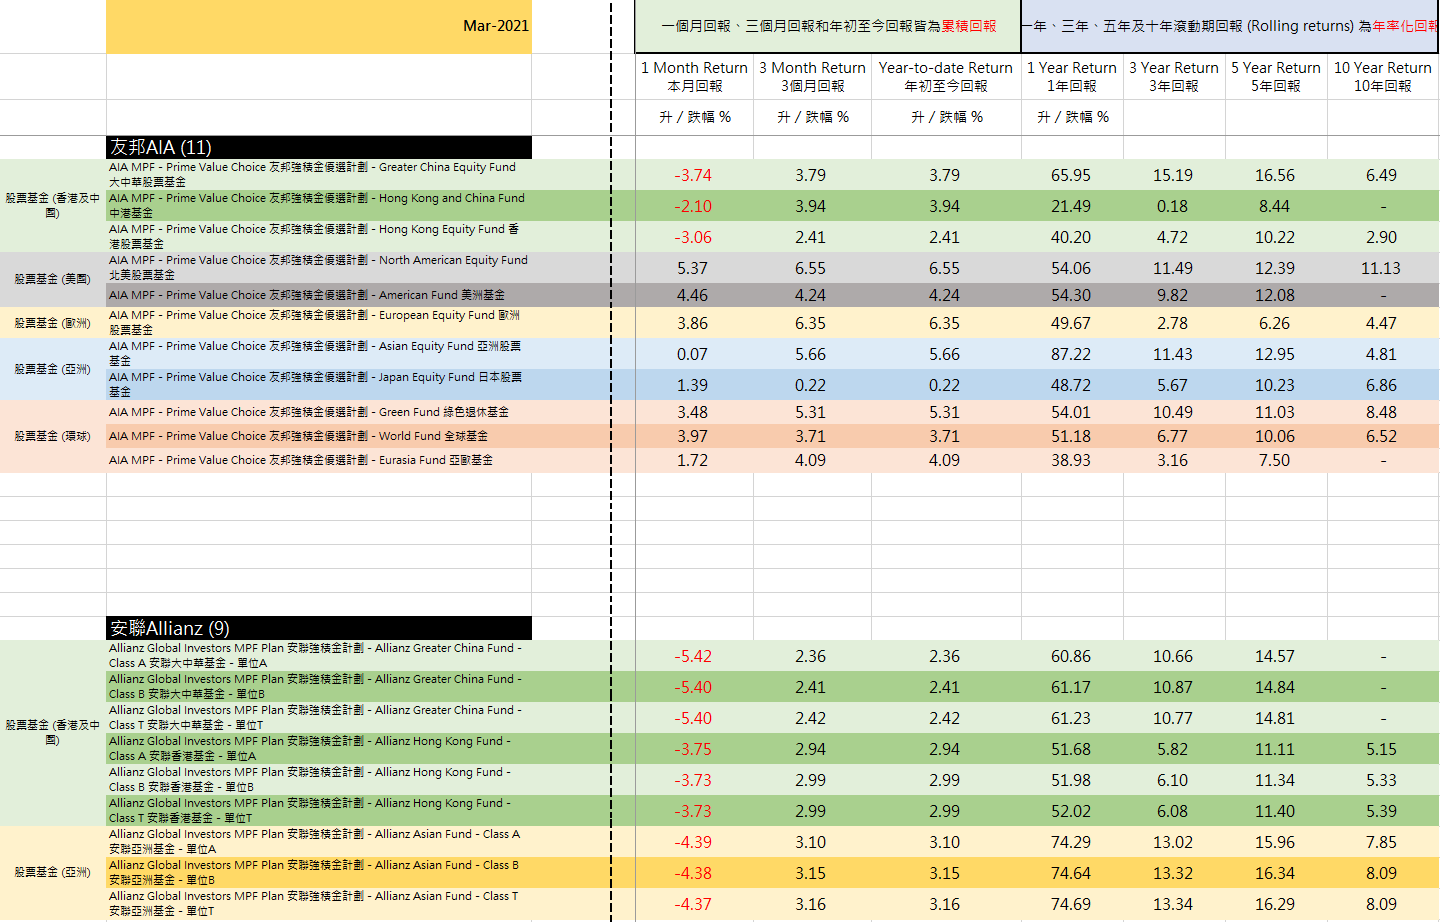Image resolution: width=1440 pixels, height=922 pixels.
Task: Select the 5 Year Return column header
Action: (x=1276, y=76)
